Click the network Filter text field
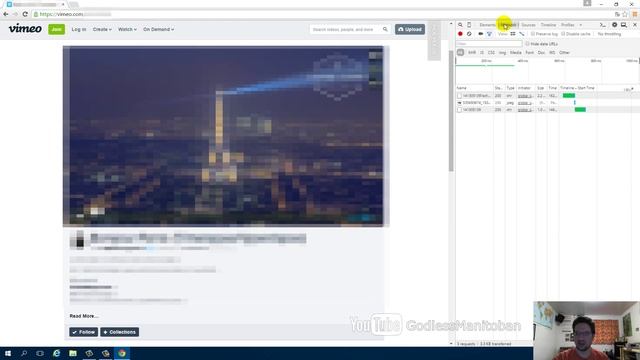 489,44
